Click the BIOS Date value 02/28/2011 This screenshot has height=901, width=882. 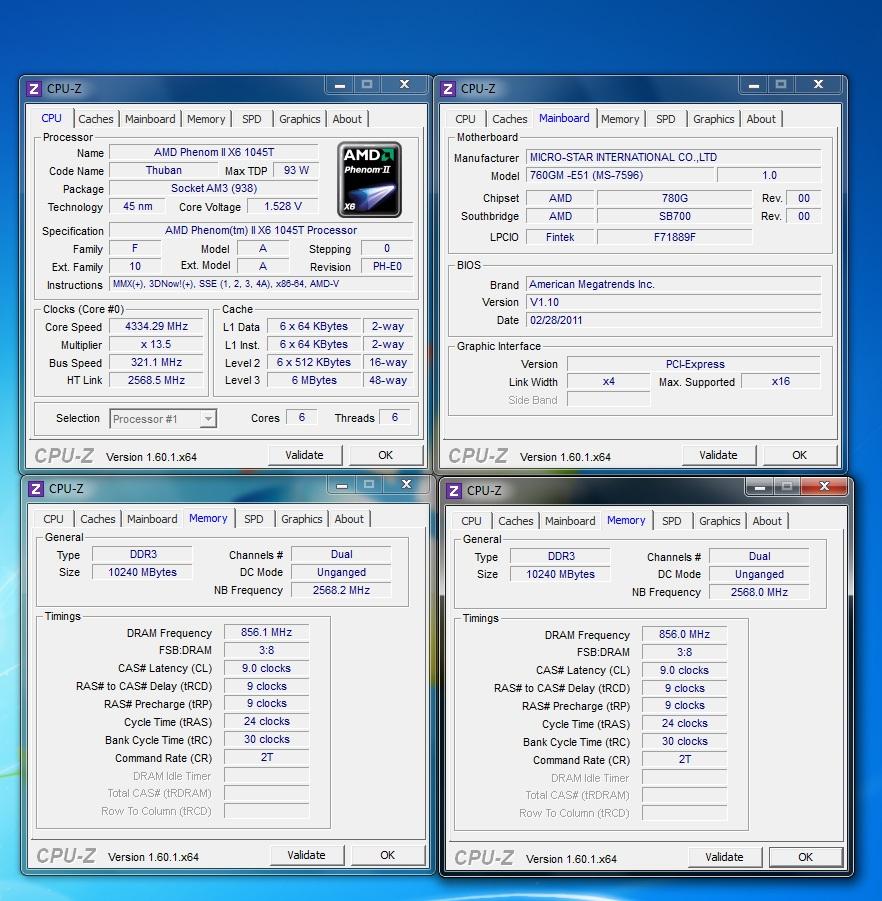pos(673,320)
